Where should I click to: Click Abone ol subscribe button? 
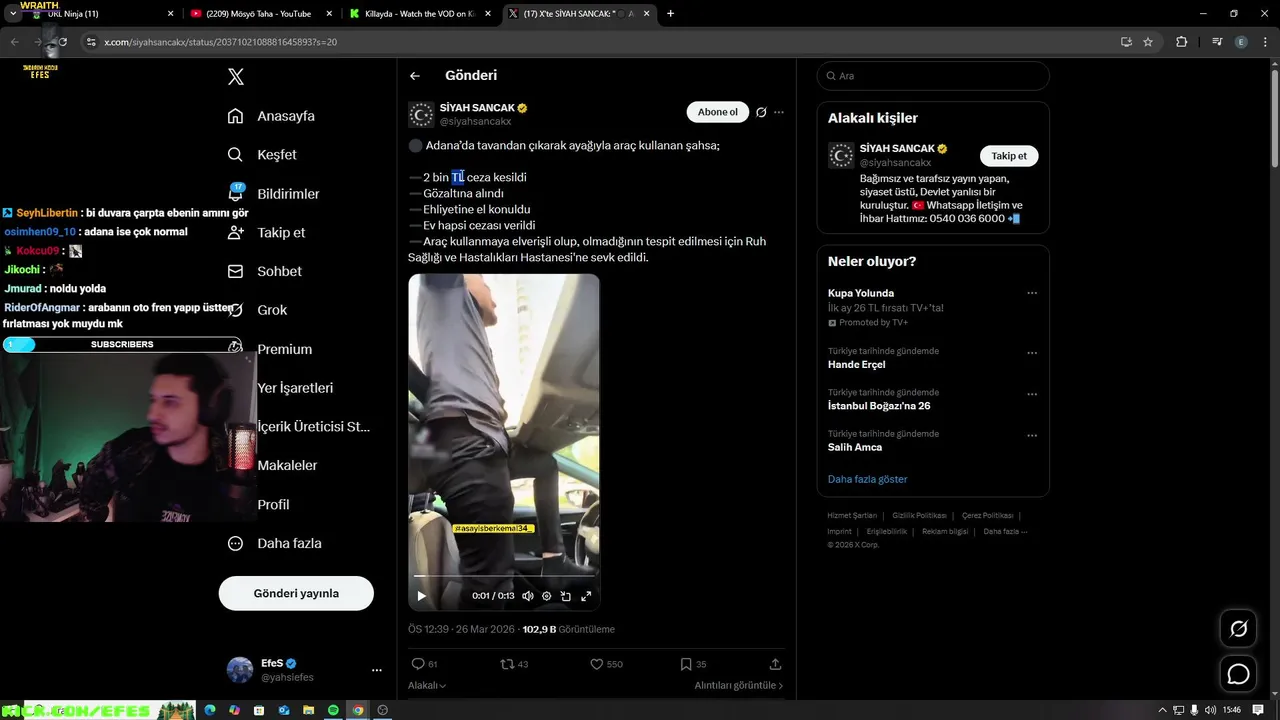click(x=717, y=112)
